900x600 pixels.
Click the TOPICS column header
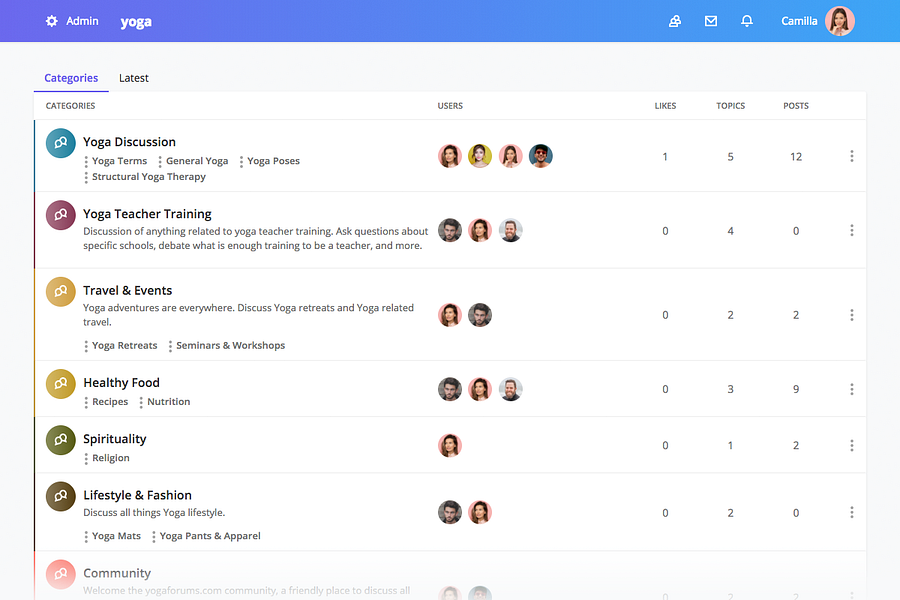click(x=730, y=106)
